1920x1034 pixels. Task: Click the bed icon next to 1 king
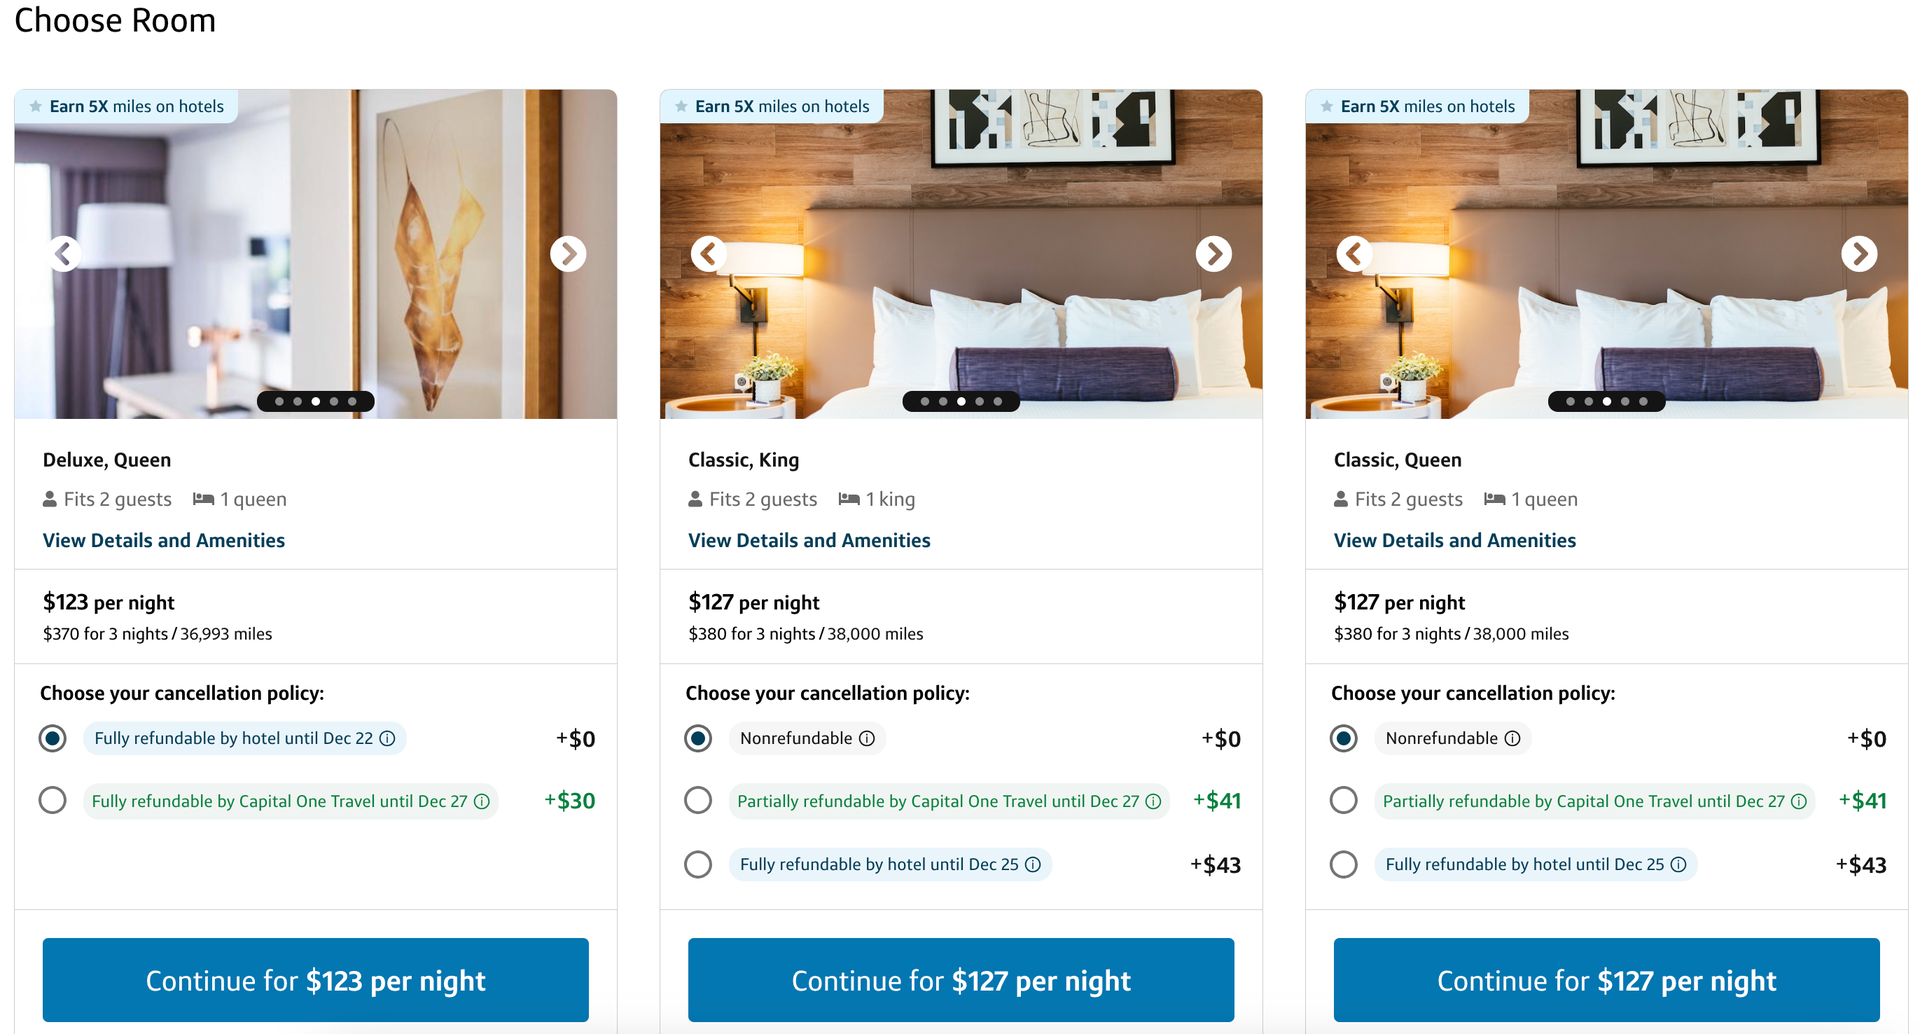tap(849, 499)
